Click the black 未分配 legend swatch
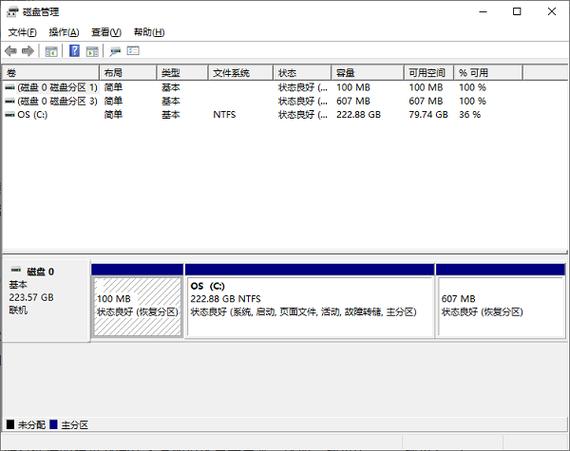 (11, 424)
